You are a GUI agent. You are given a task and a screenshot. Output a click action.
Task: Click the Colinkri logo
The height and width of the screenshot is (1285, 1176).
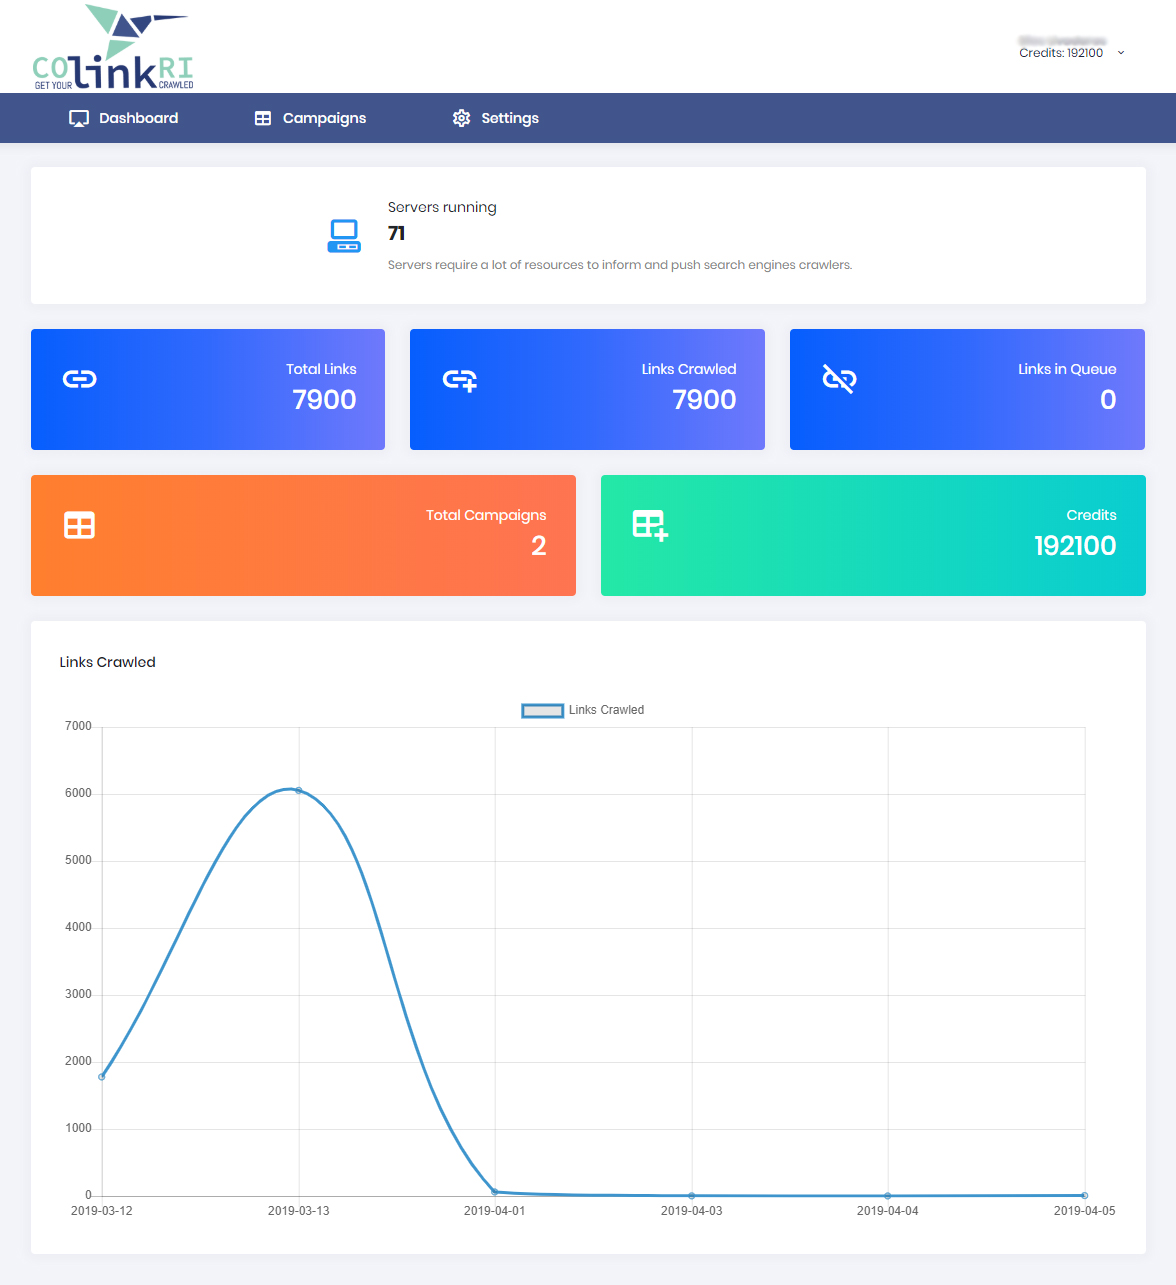click(113, 48)
